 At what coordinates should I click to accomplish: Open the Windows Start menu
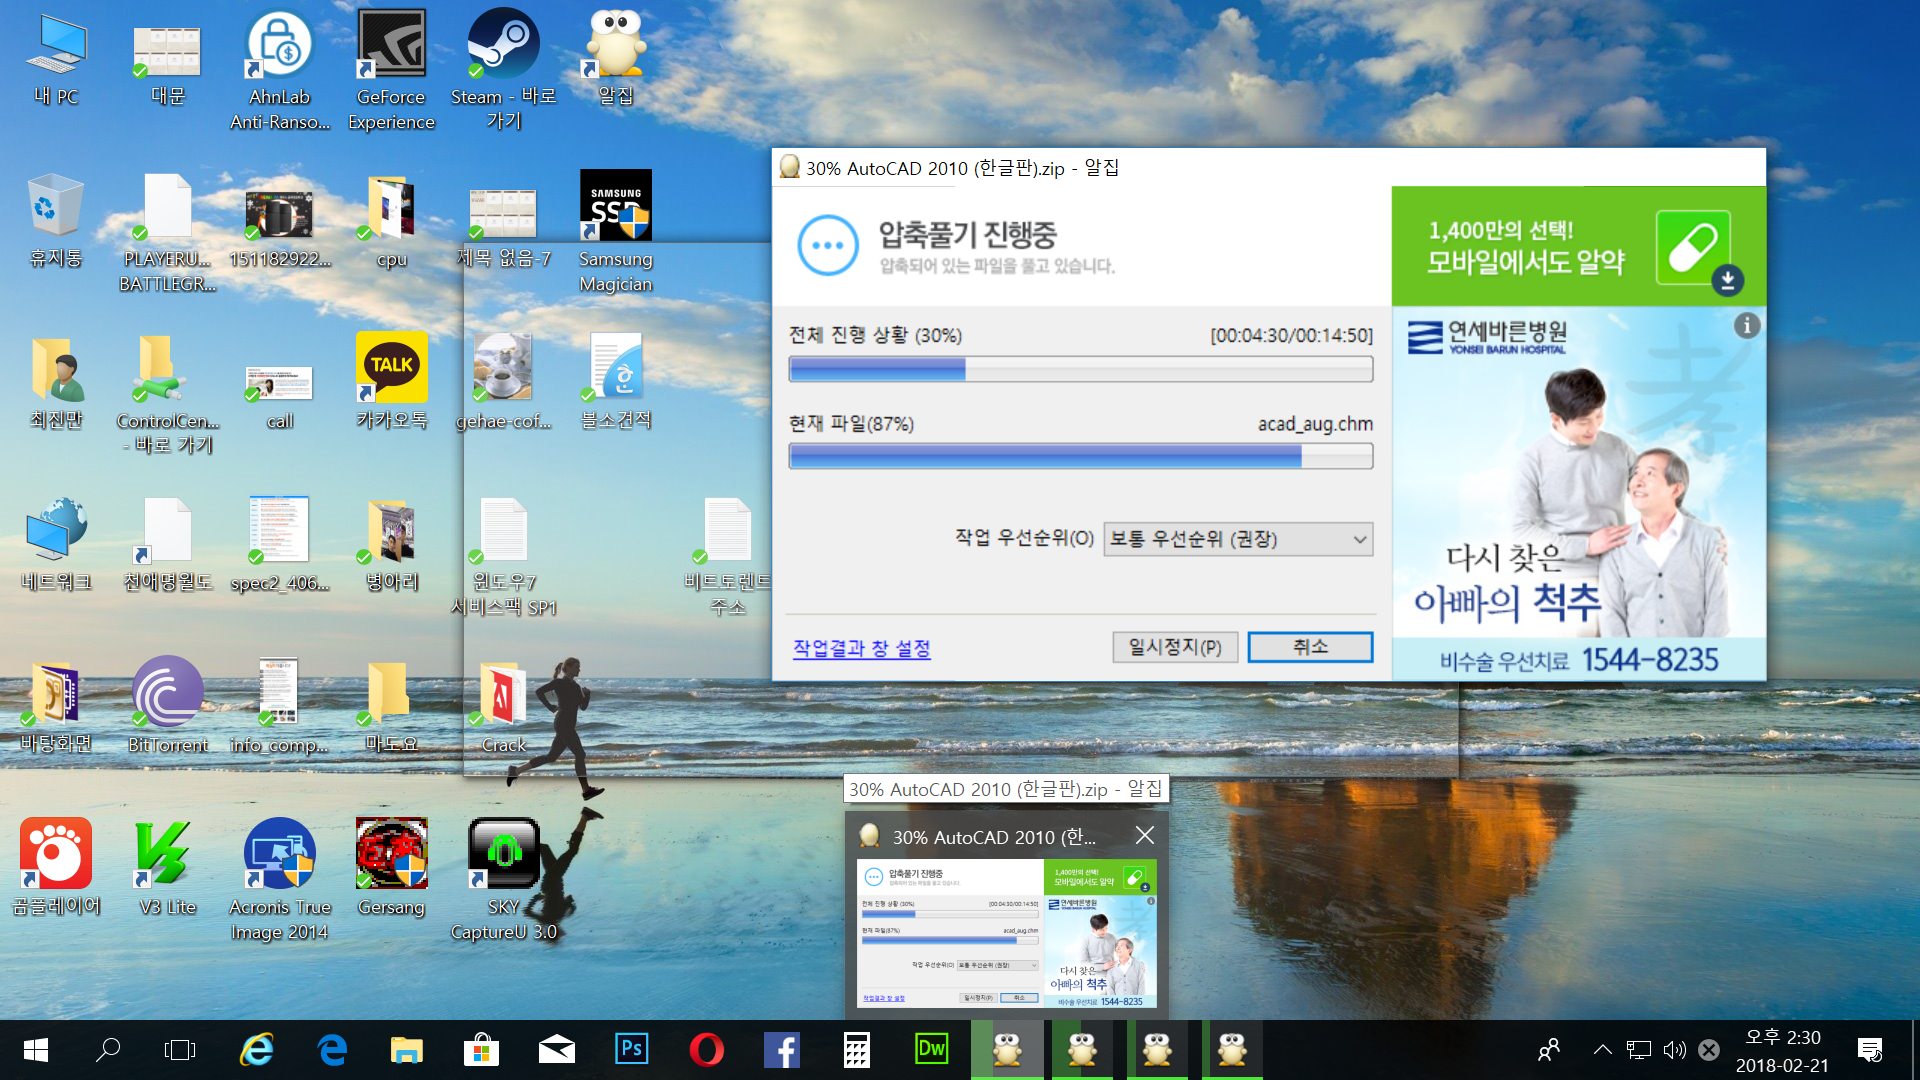35,1049
